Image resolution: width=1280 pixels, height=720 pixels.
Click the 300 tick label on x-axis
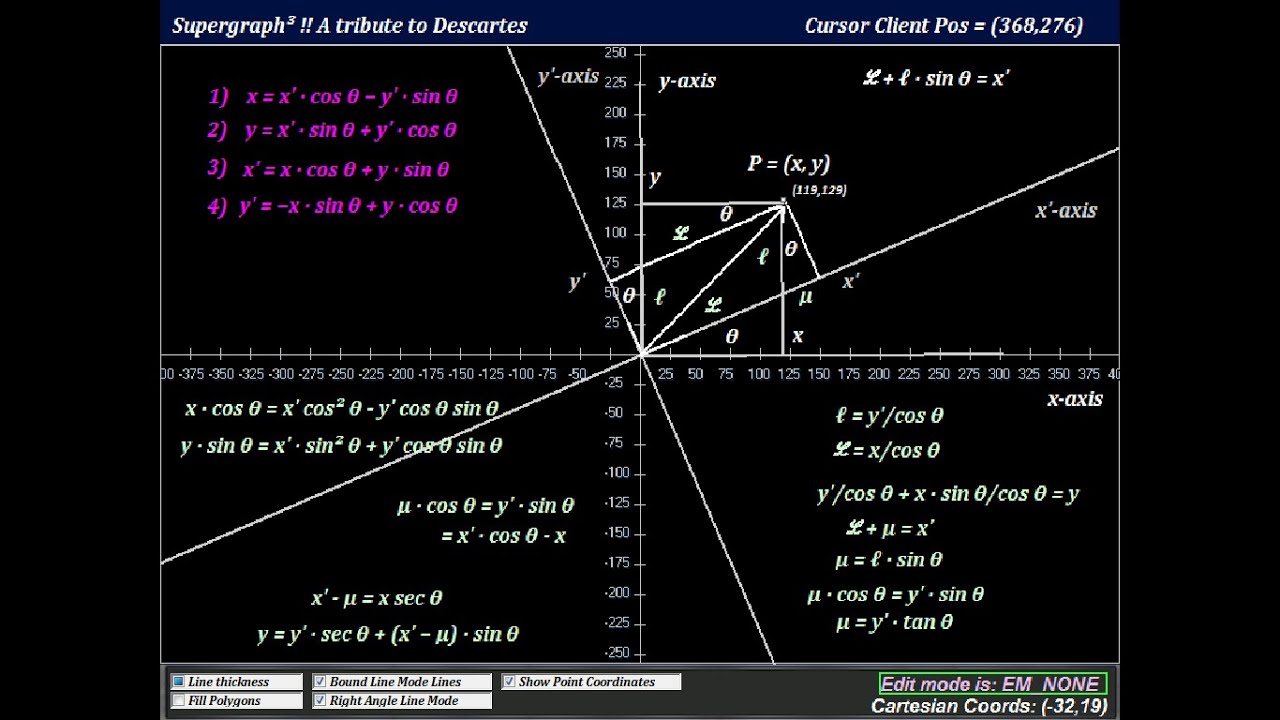tap(998, 374)
